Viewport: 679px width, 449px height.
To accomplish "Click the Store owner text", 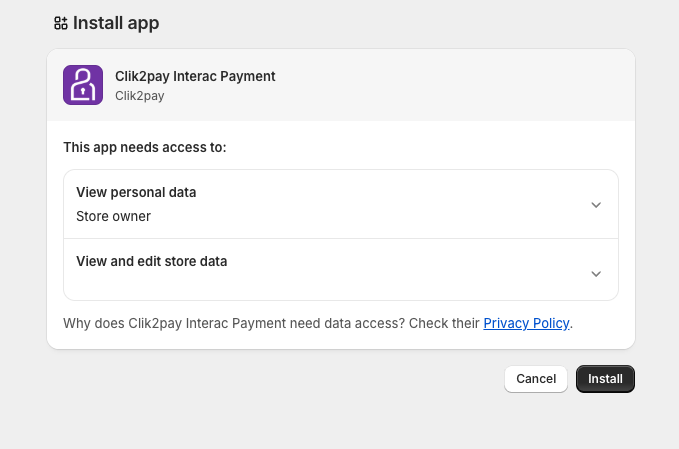I will click(113, 216).
